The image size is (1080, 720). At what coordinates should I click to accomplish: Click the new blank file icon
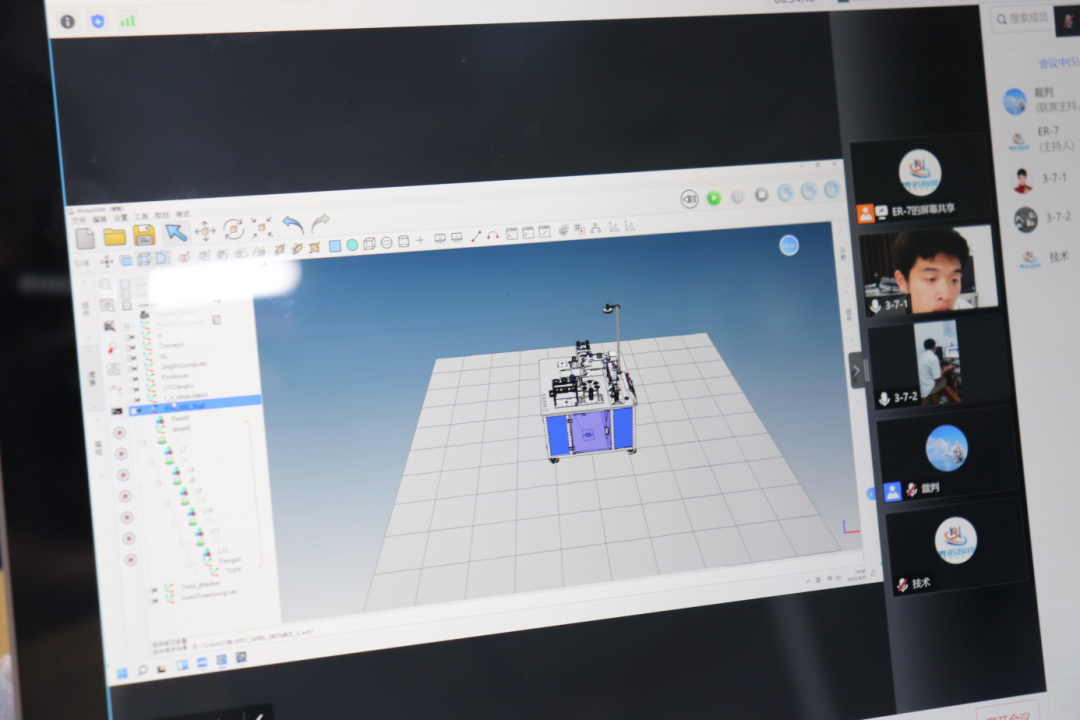[85, 239]
